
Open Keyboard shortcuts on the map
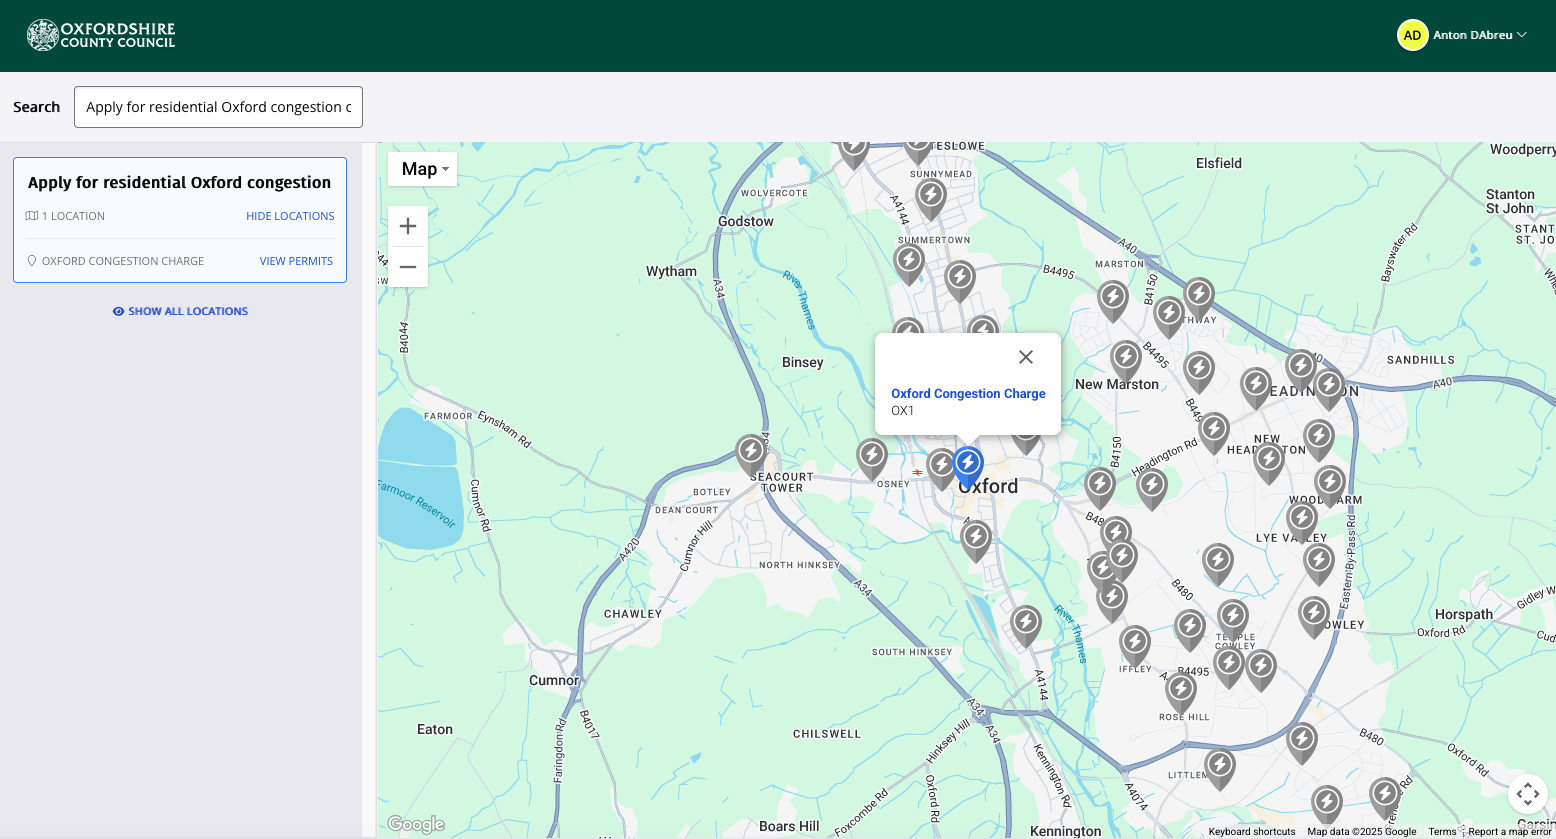pyautogui.click(x=1251, y=832)
